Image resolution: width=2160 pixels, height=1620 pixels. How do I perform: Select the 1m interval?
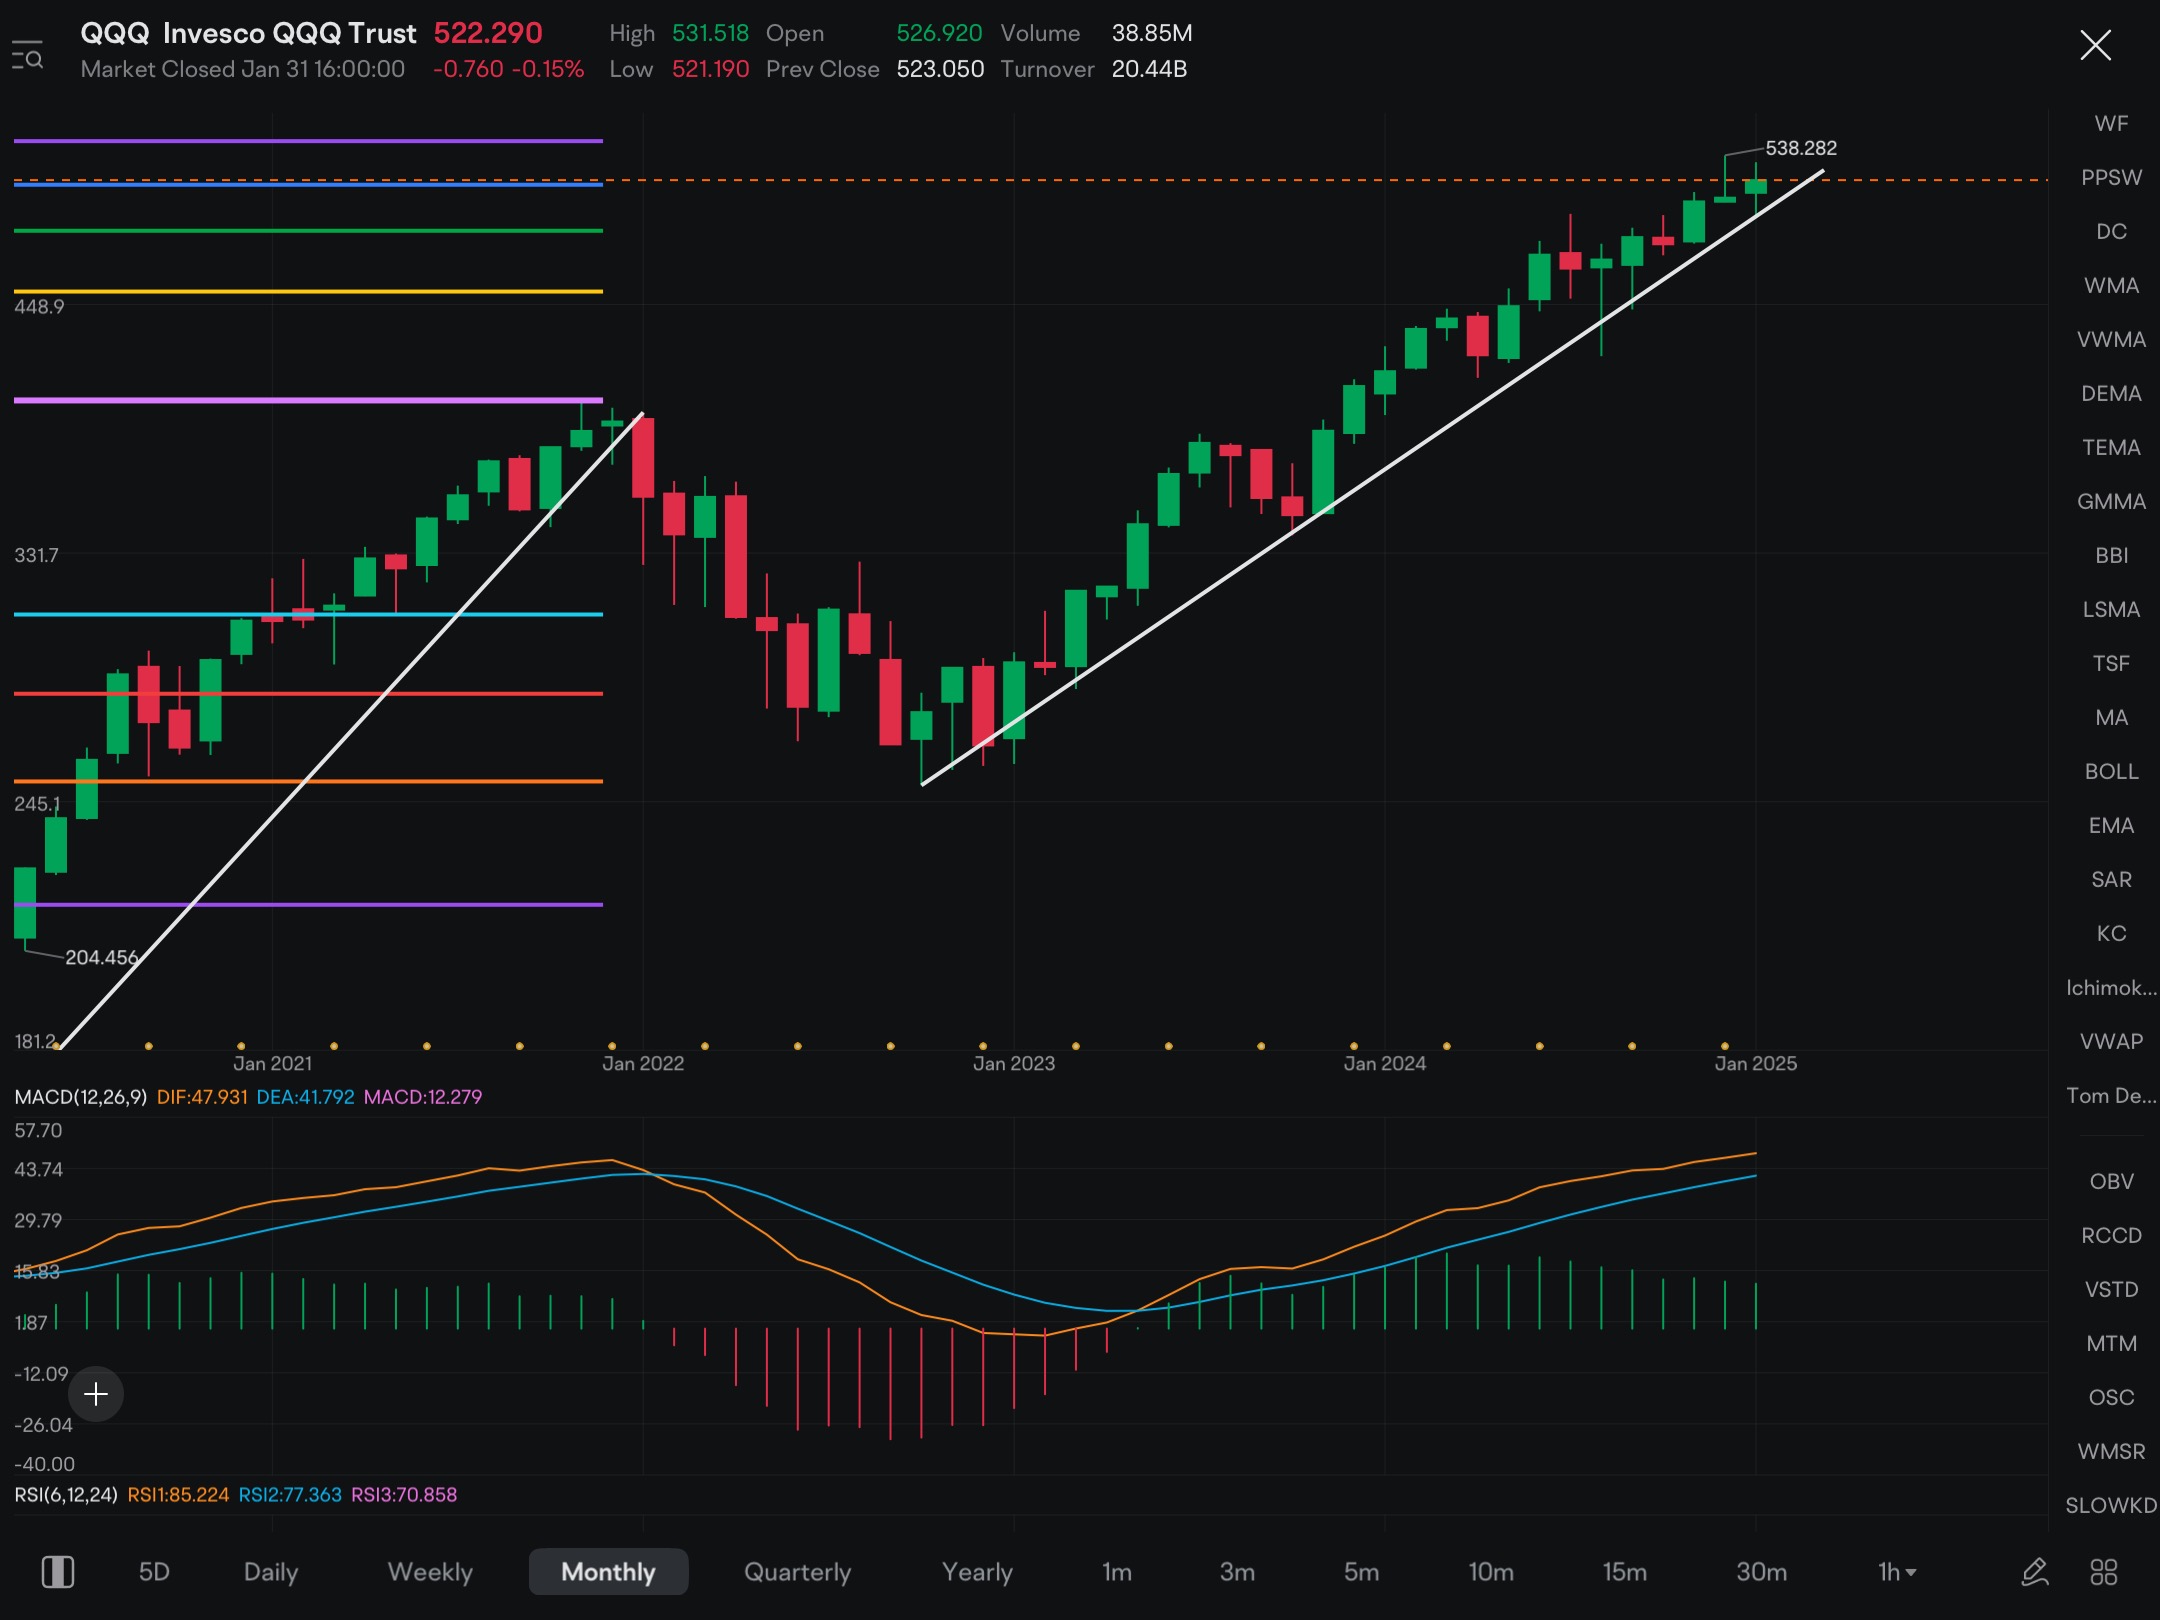1117,1572
